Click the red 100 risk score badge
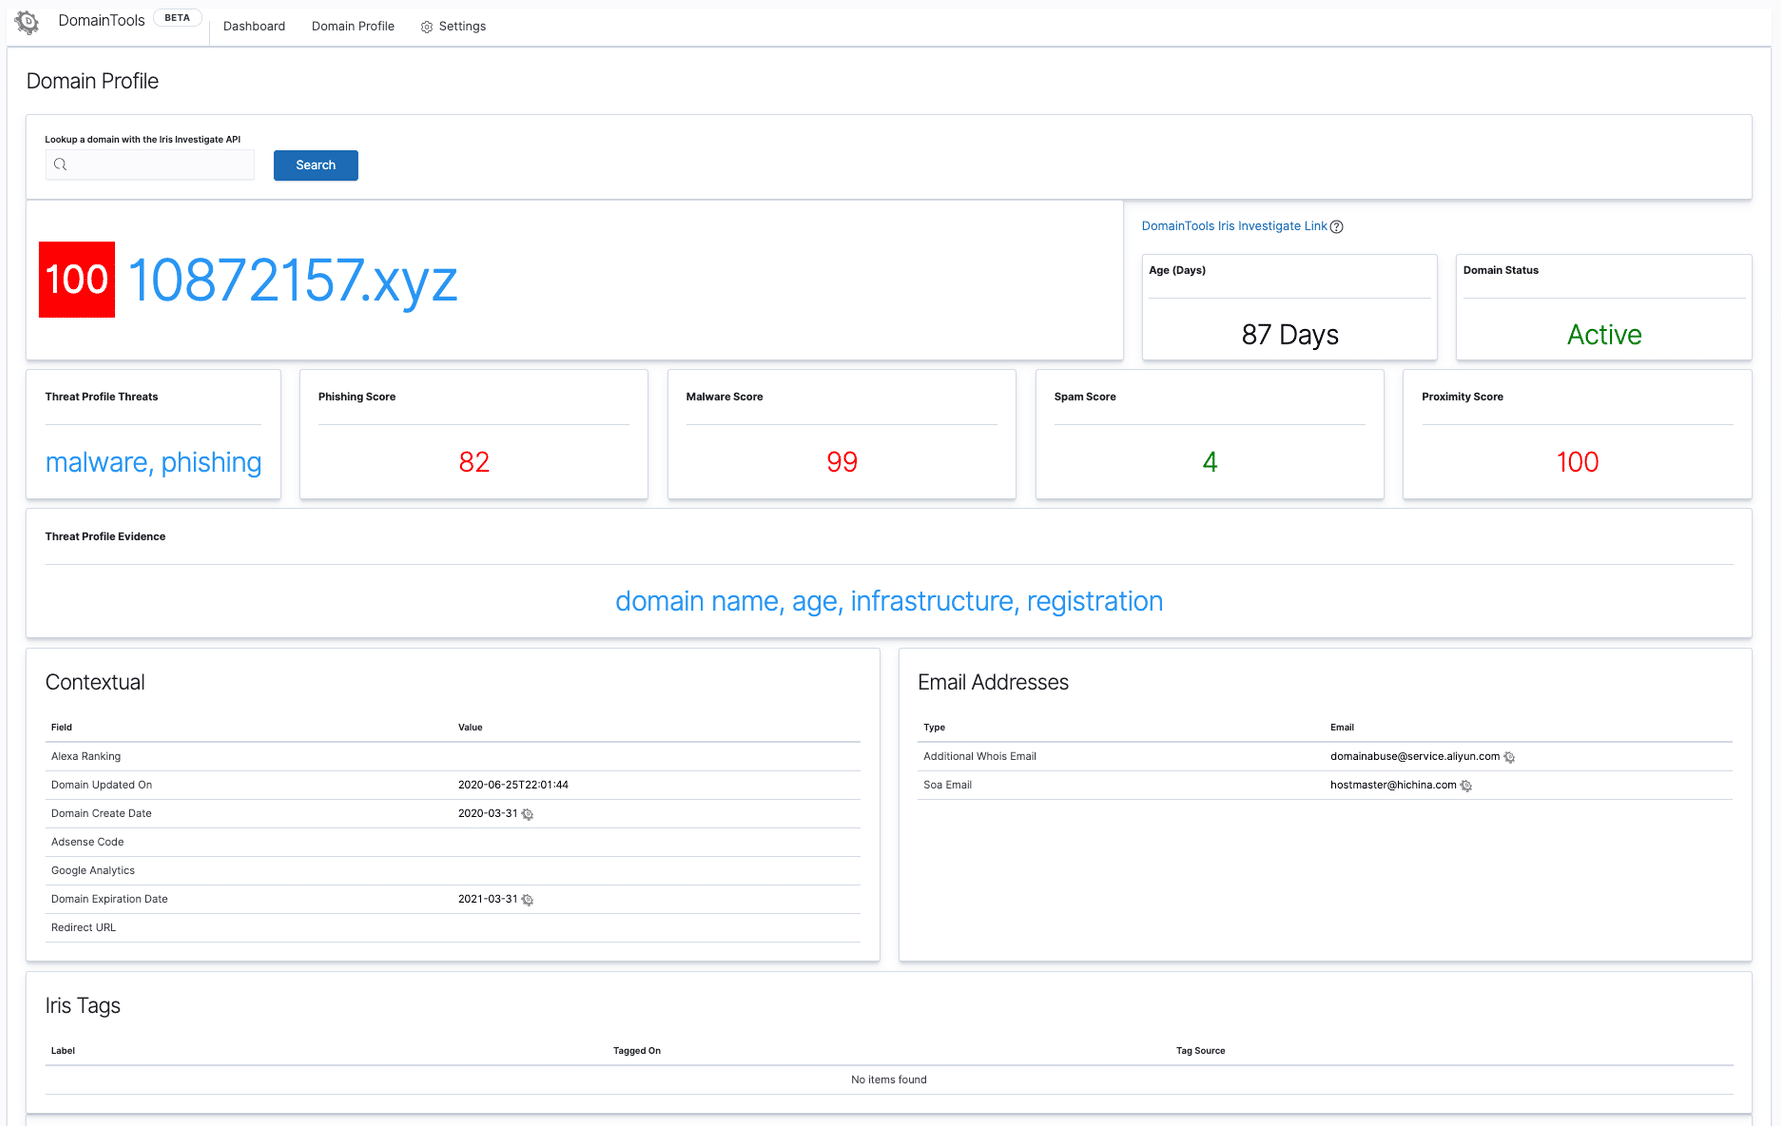Image resolution: width=1781 pixels, height=1126 pixels. pyautogui.click(x=77, y=280)
